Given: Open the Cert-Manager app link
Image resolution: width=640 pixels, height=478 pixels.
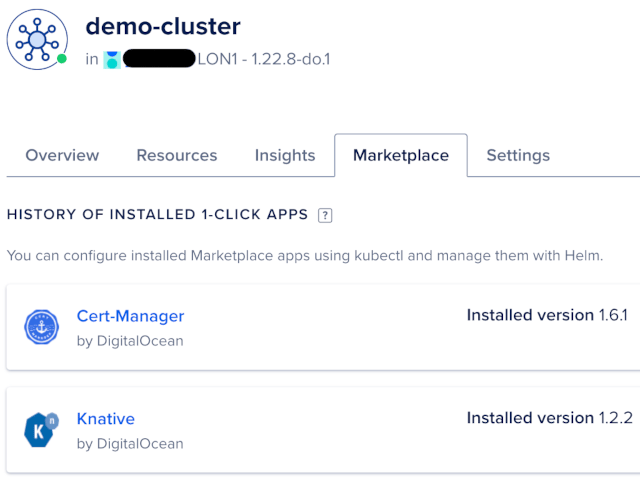Looking at the screenshot, I should click(130, 316).
